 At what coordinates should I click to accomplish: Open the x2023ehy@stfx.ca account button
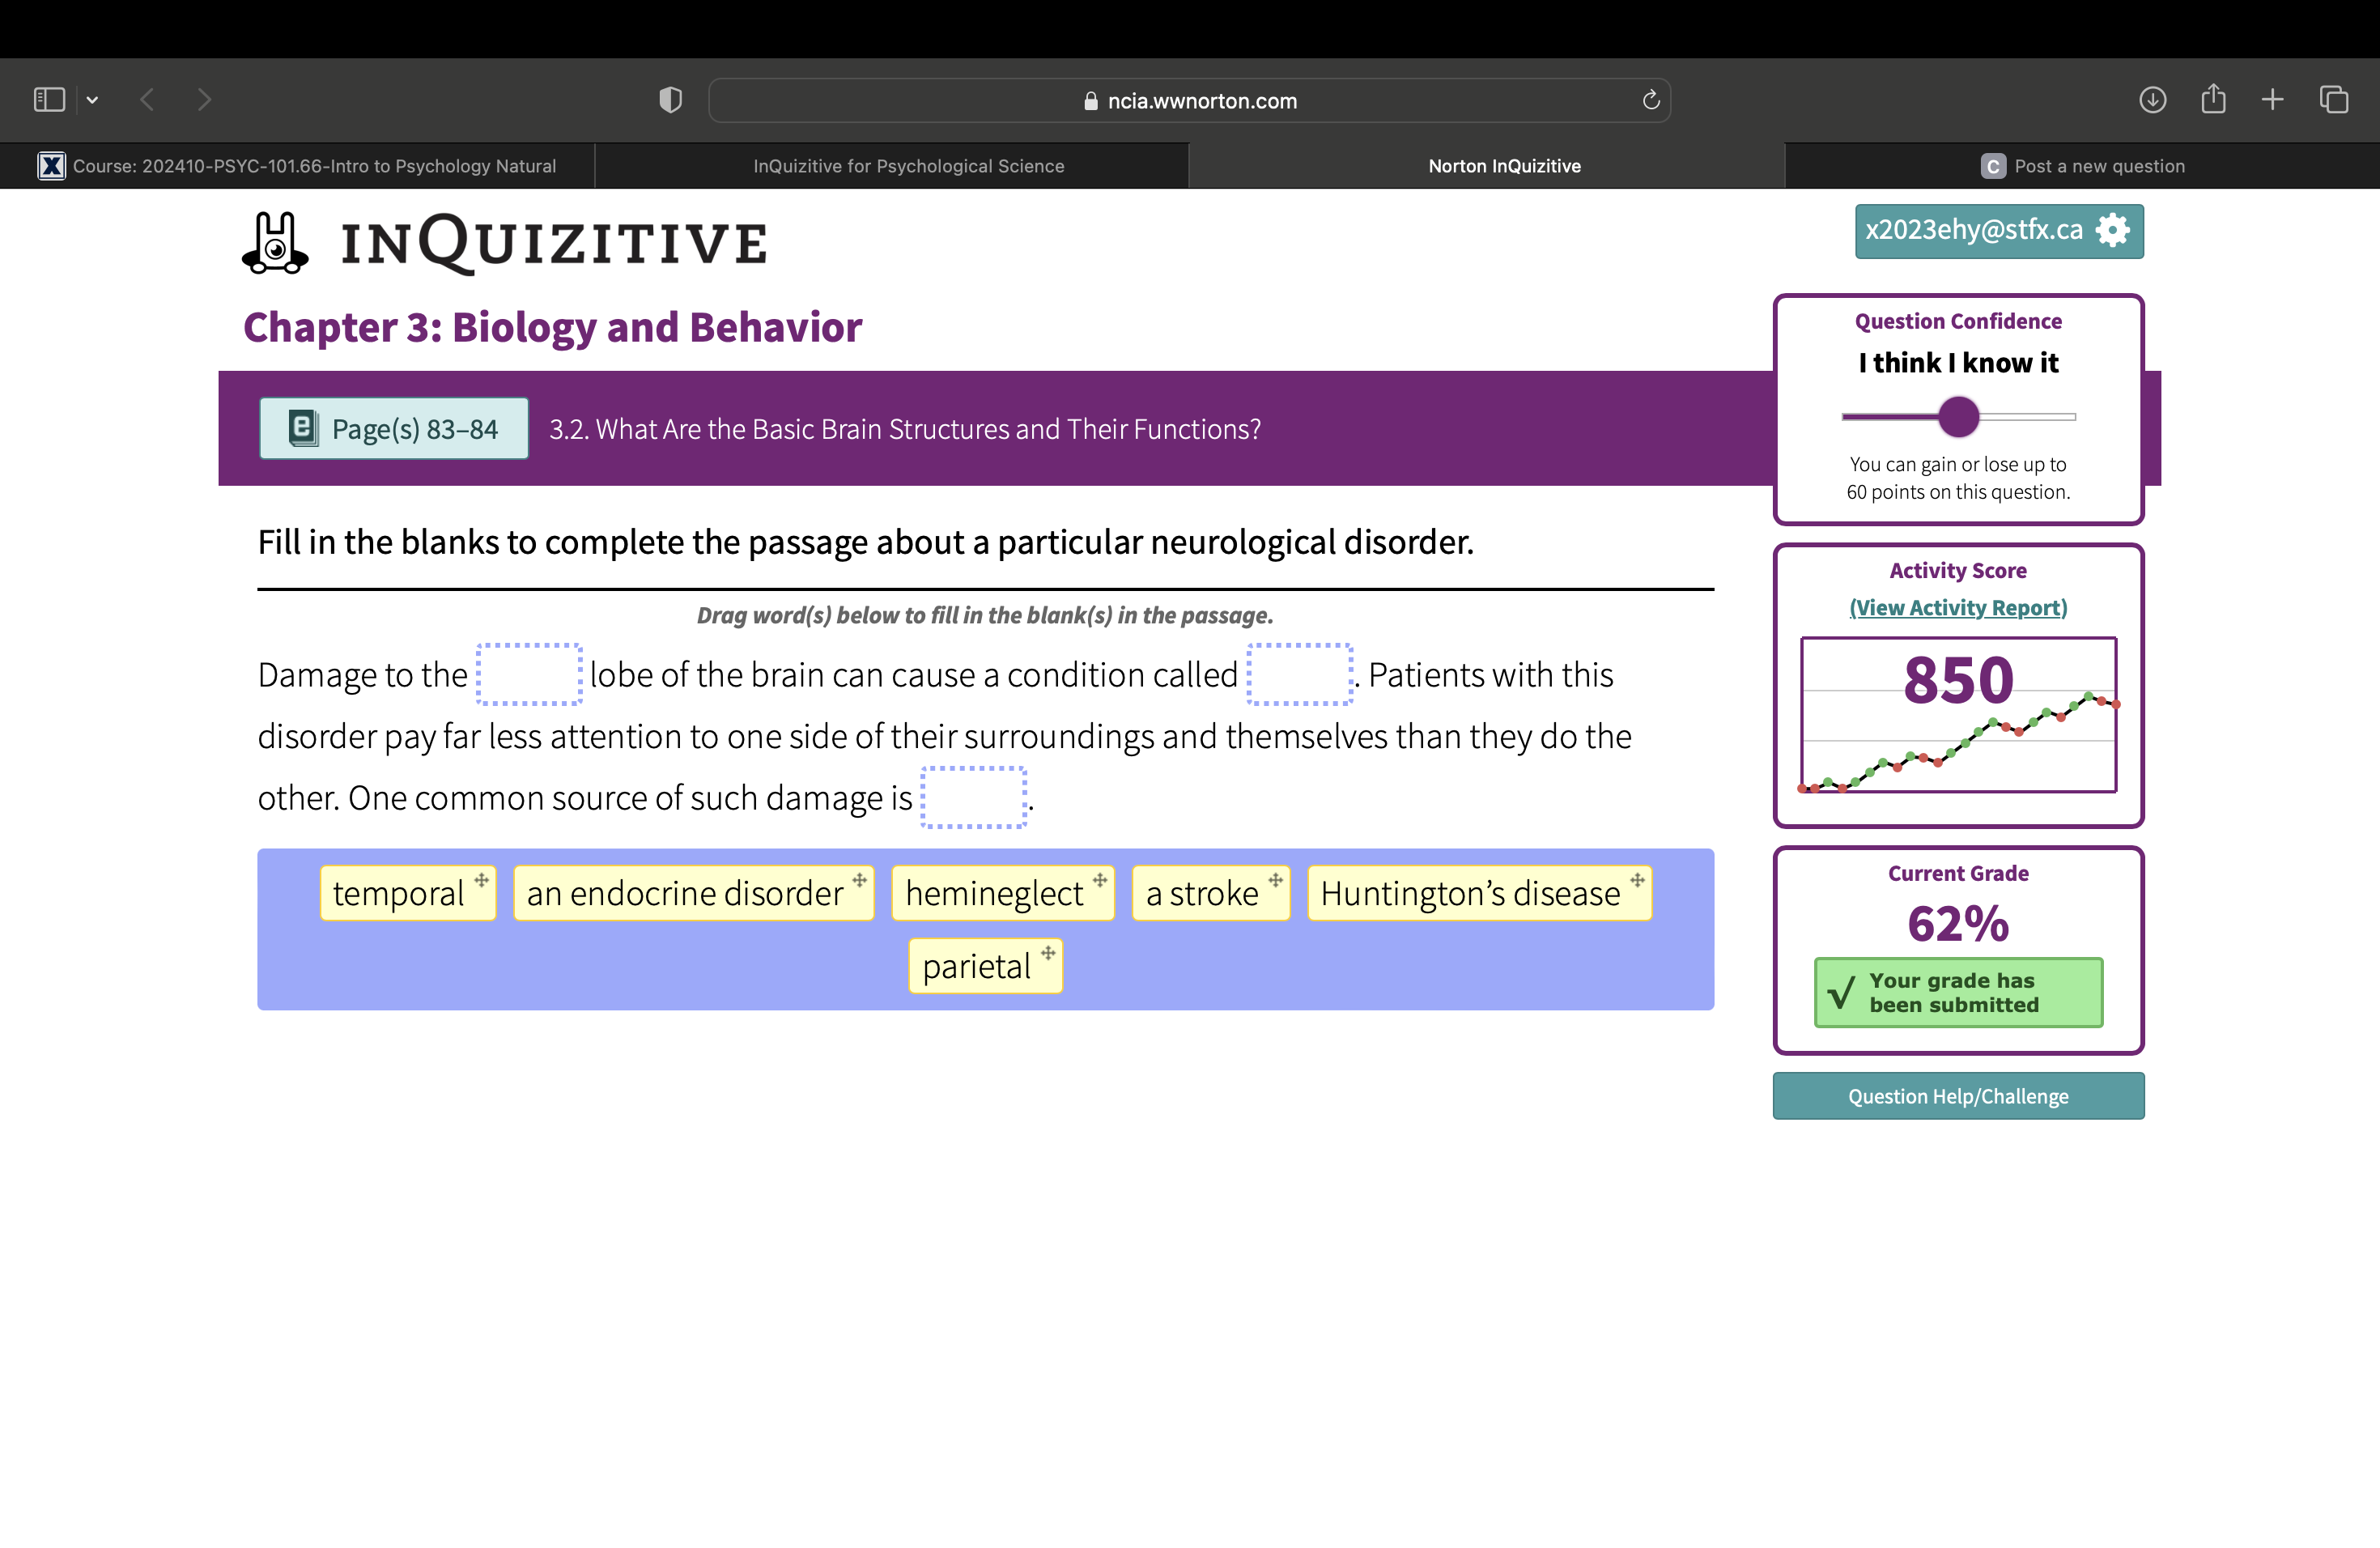[x=1999, y=231]
